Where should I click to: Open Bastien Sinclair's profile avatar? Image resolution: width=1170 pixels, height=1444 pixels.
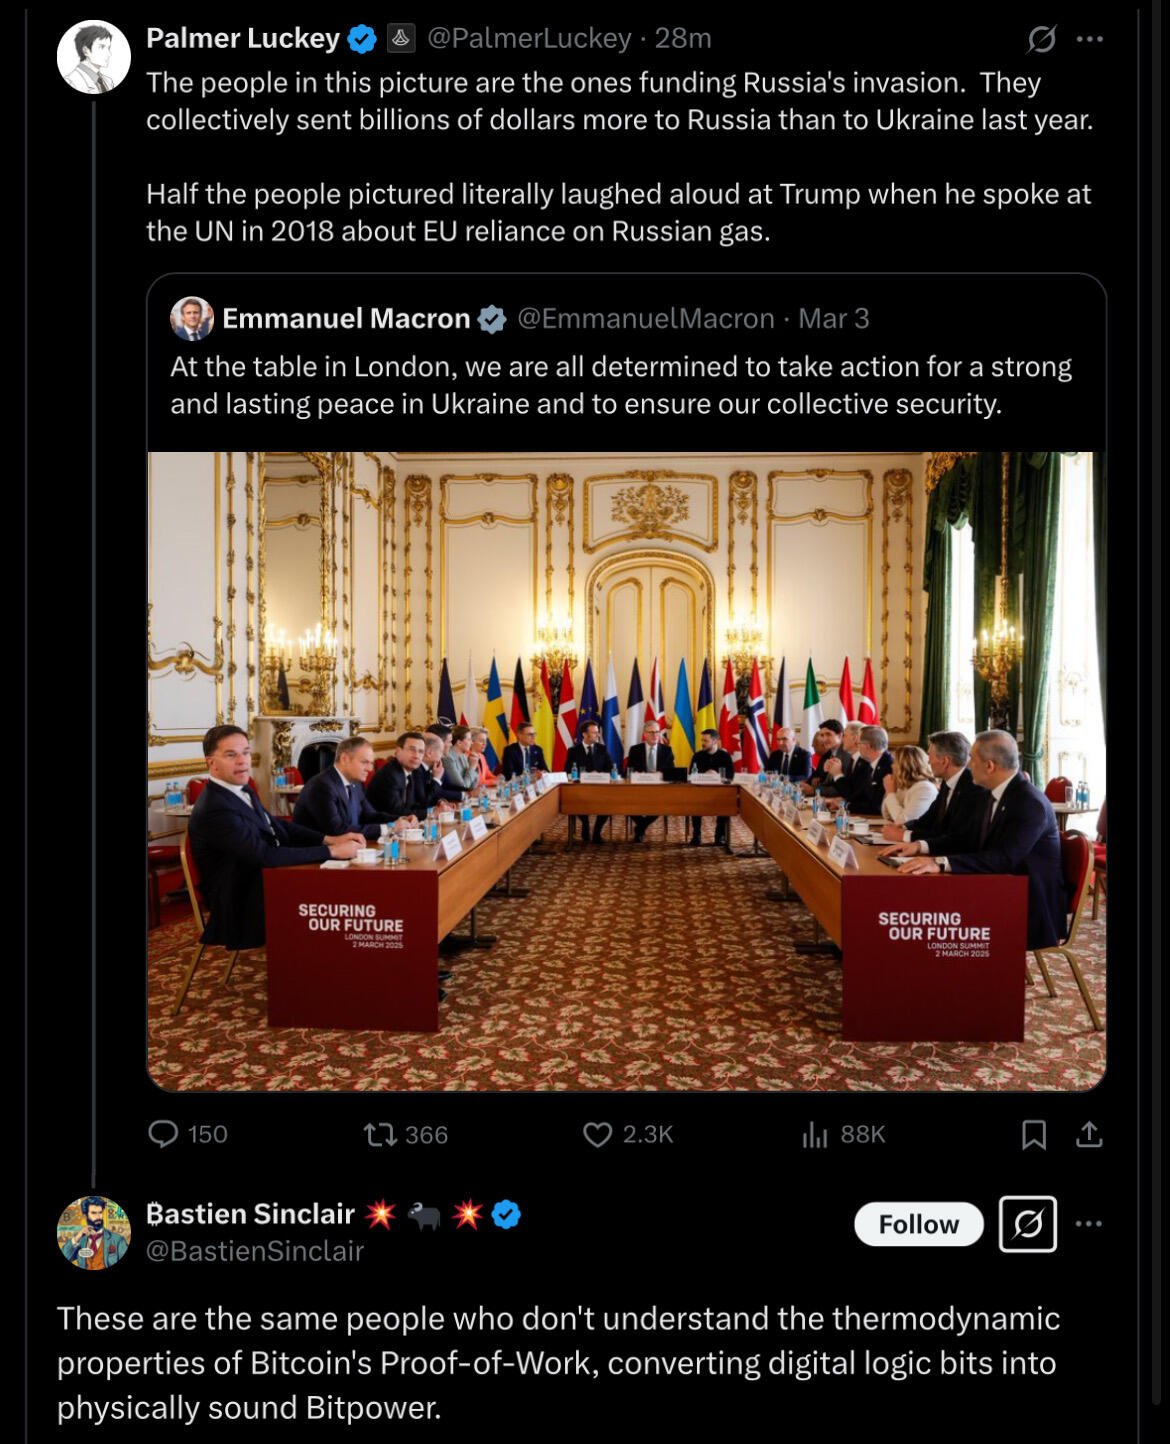(94, 1233)
